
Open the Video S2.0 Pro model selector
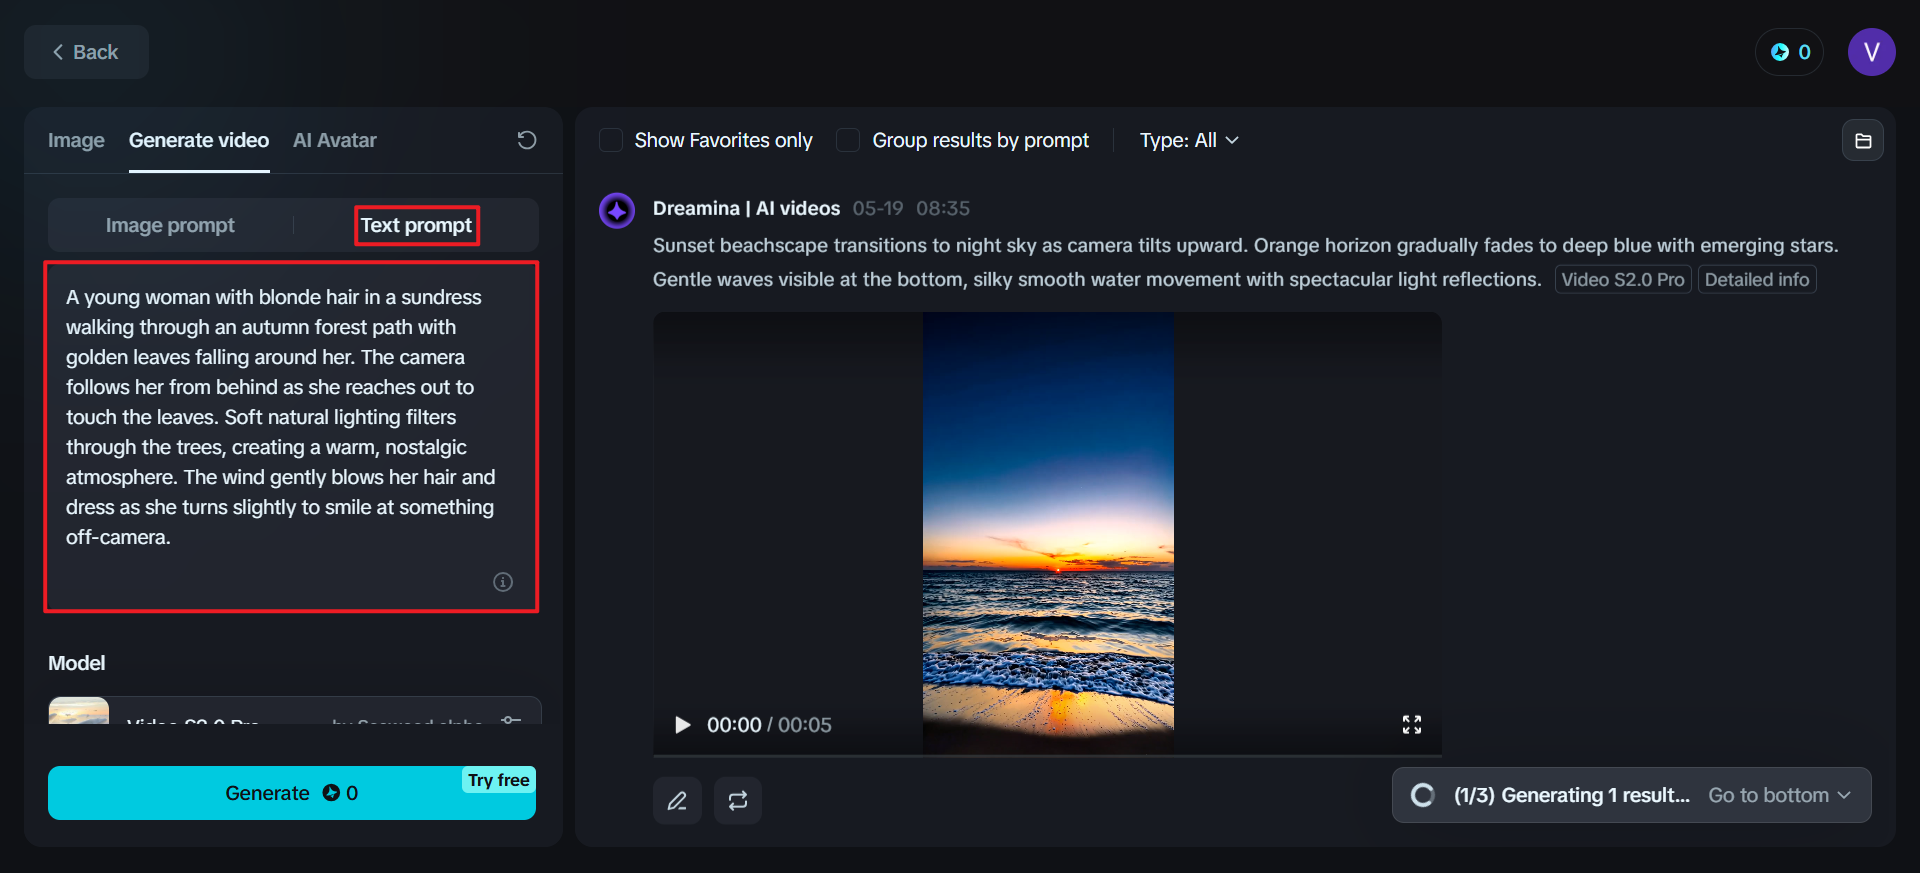pos(295,712)
